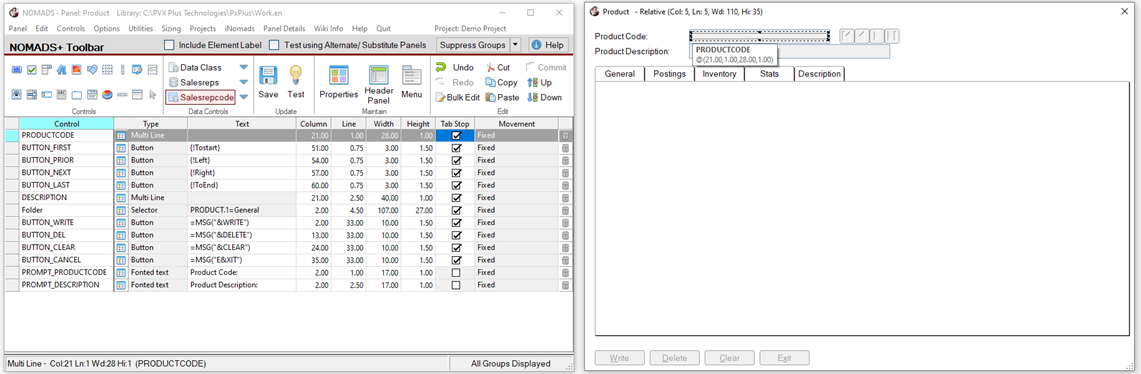Image resolution: width=1141 pixels, height=374 pixels.
Task: Enable the Include Element Label checkbox
Action: pos(169,45)
